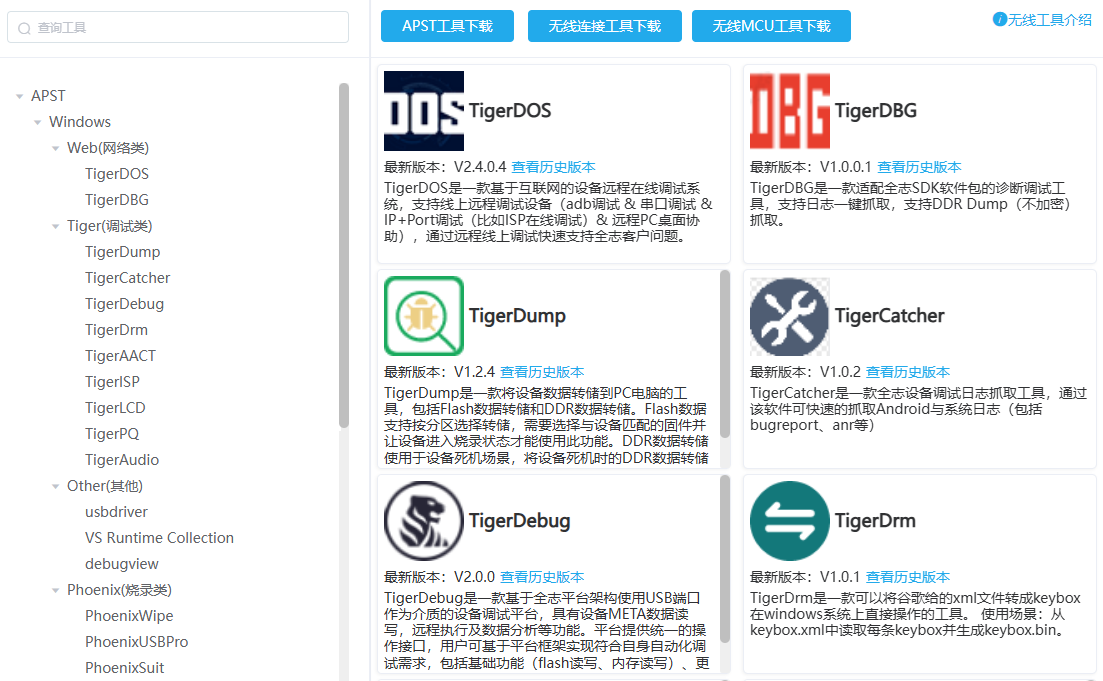This screenshot has width=1103, height=681.
Task: Collapse the Phoenix(烧录类) tree group
Action: pos(56,591)
